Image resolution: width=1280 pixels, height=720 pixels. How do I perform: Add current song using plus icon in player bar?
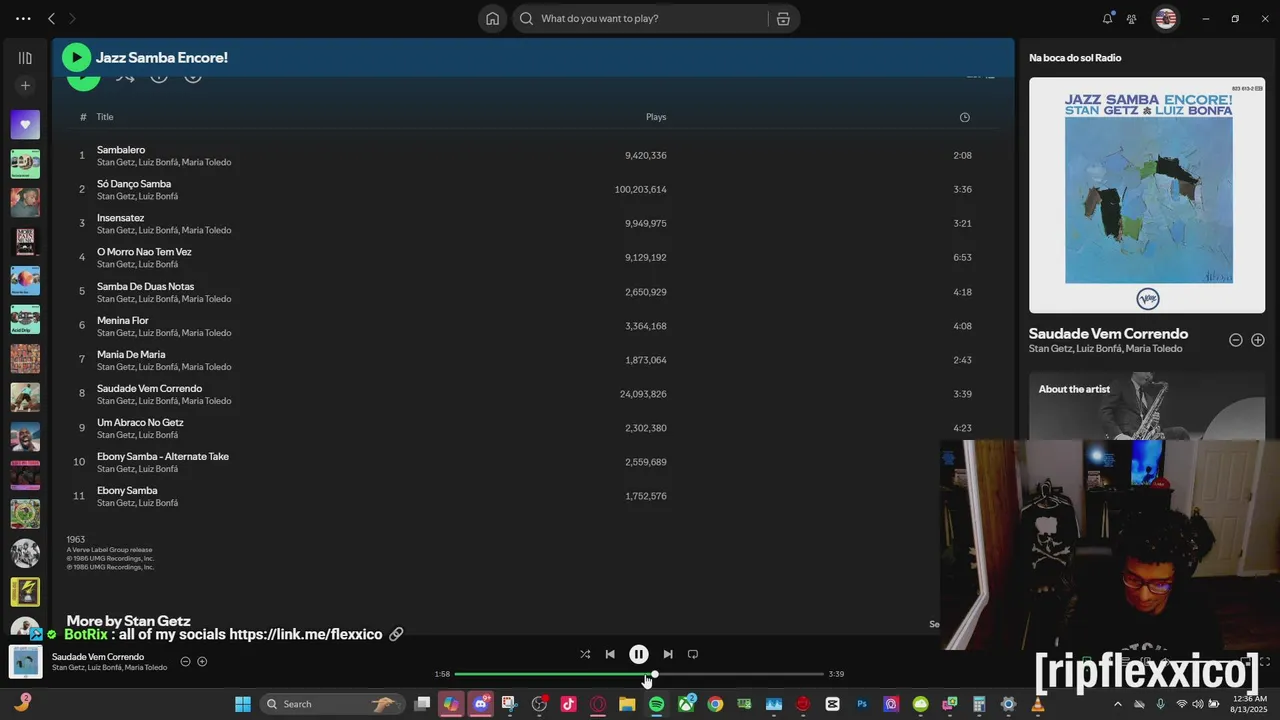coord(202,661)
